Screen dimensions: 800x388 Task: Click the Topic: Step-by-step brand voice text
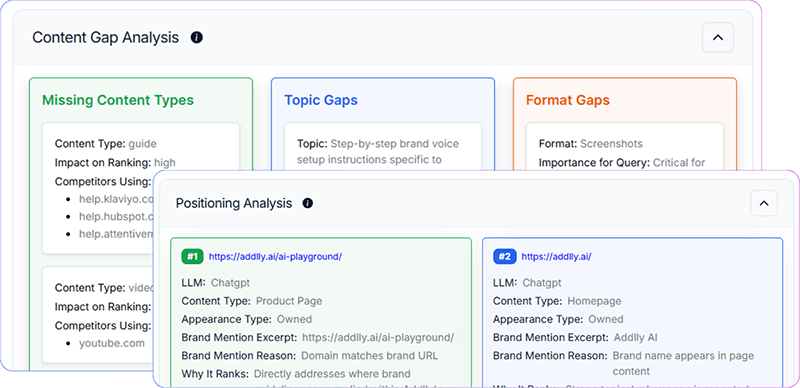[378, 152]
